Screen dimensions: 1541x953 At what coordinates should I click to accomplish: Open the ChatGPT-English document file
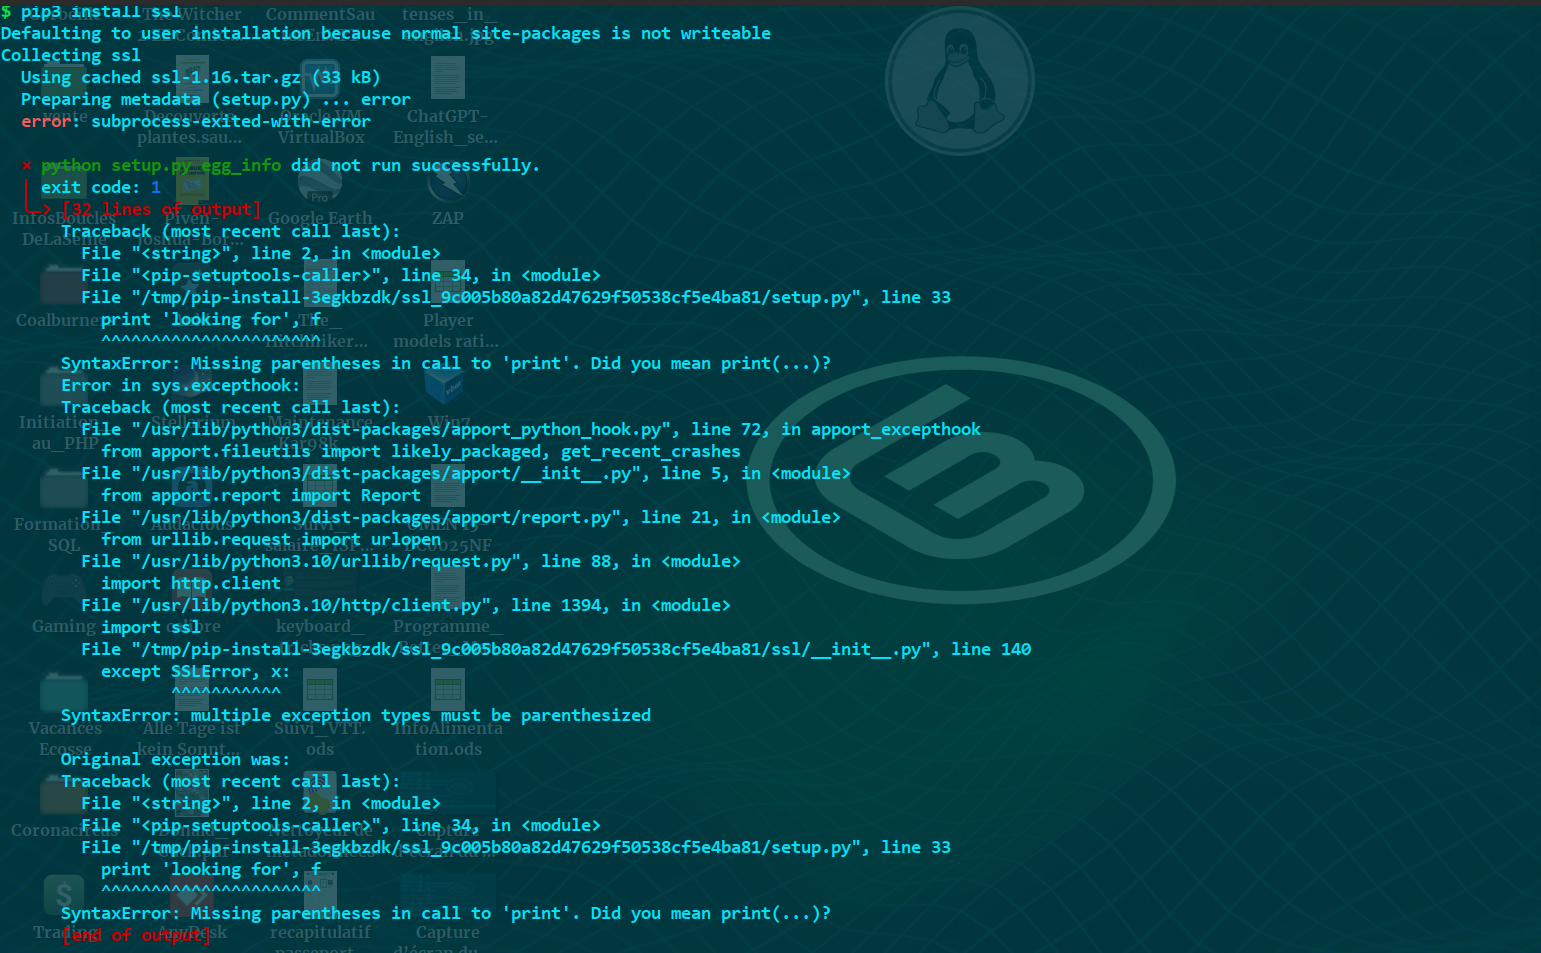coord(447,78)
